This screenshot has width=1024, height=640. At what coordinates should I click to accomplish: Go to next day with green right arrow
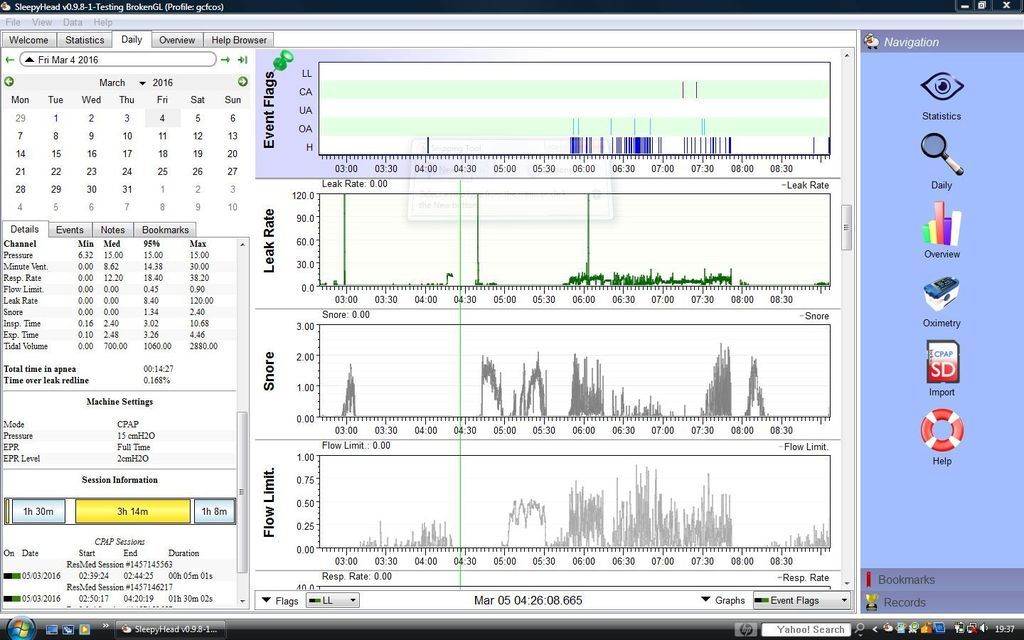(x=225, y=59)
